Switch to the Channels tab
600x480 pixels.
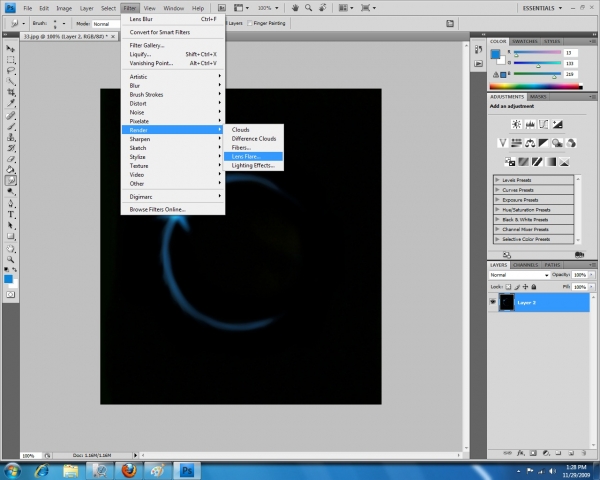point(525,265)
